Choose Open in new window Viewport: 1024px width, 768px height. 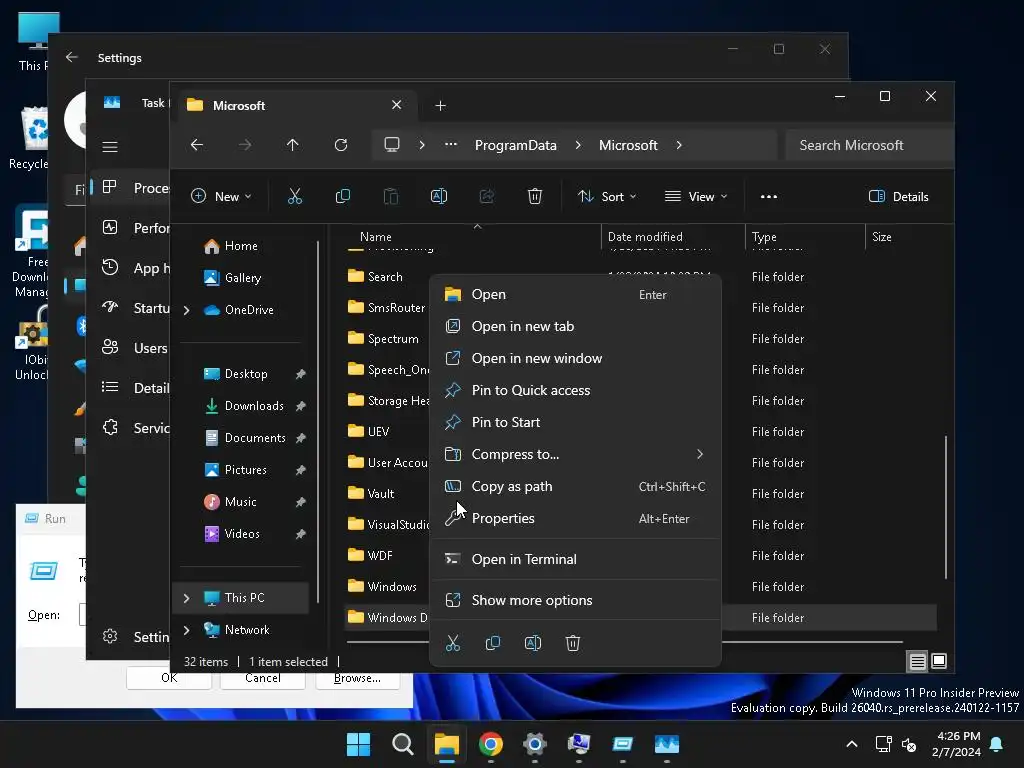point(575,359)
